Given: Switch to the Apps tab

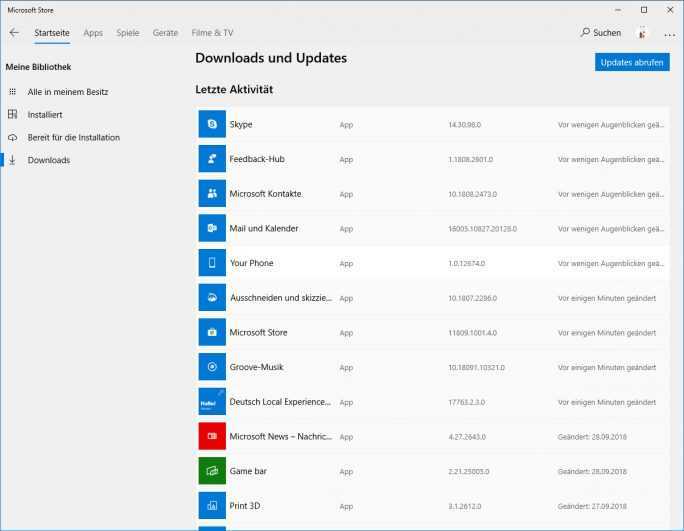Looking at the screenshot, I should click(x=93, y=33).
